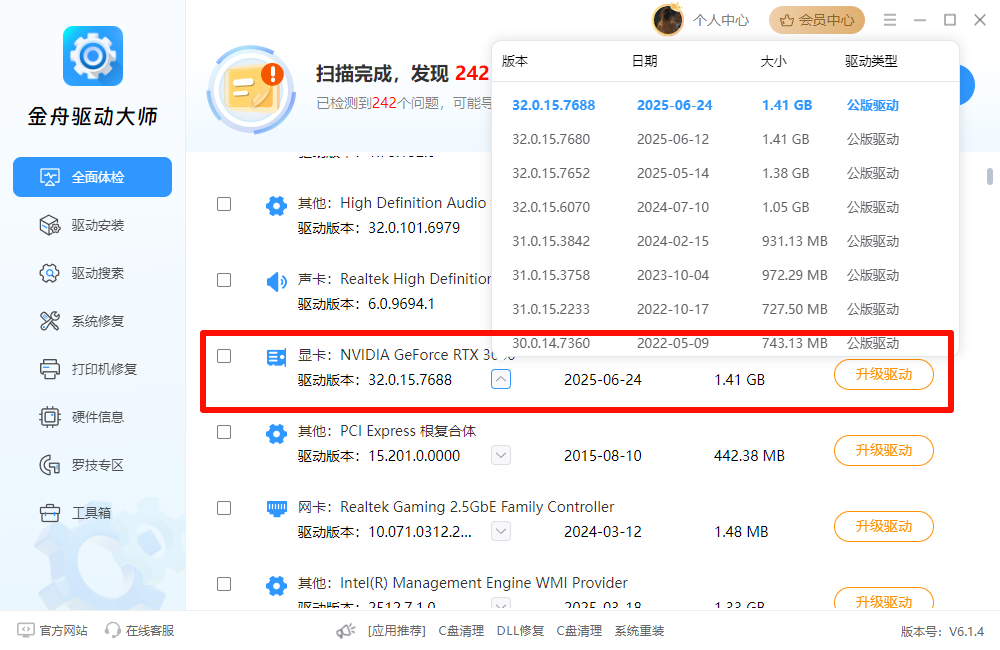
Task: Expand the PCI Express version dropdown
Action: coord(501,455)
